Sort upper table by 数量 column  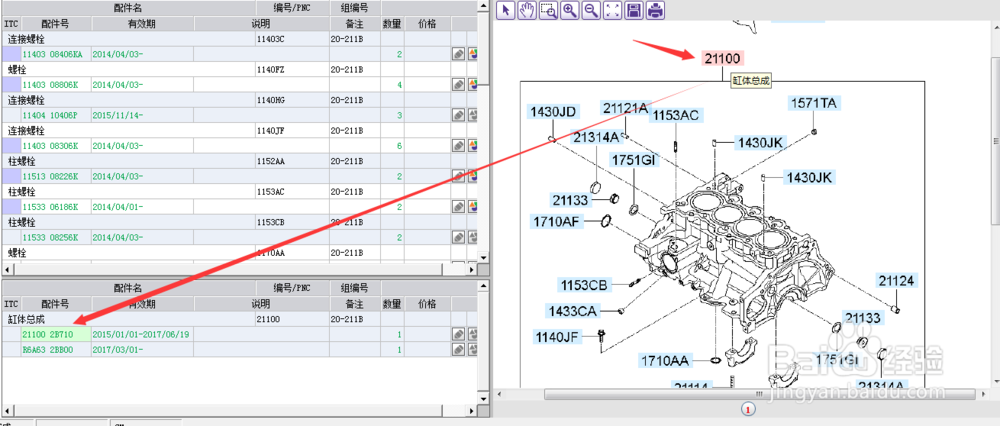pyautogui.click(x=392, y=24)
